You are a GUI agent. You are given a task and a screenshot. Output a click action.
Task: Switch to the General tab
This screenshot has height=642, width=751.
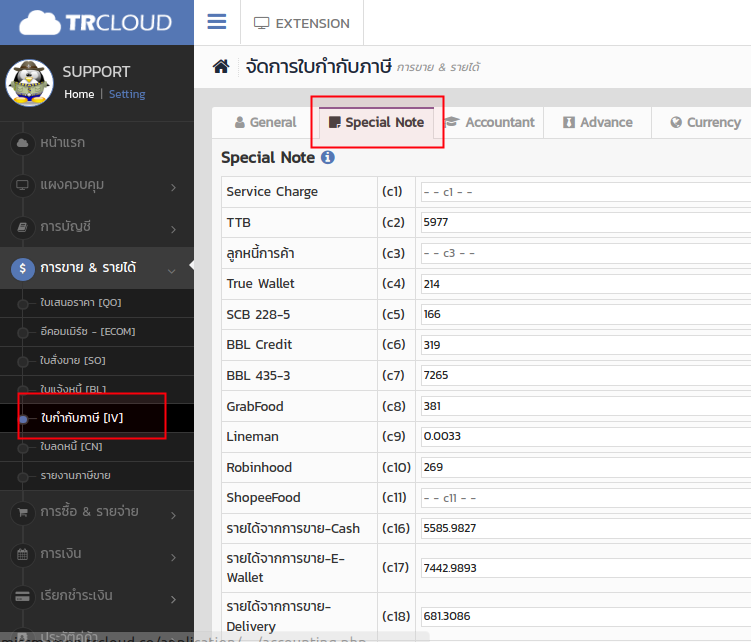pos(265,123)
